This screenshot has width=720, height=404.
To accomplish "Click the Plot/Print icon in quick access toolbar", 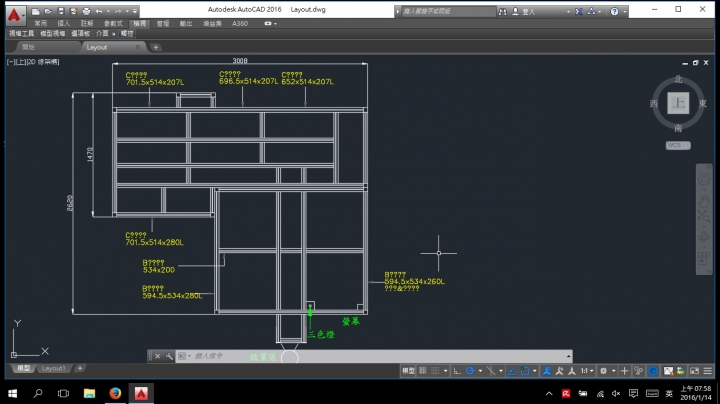I will tap(86, 11).
